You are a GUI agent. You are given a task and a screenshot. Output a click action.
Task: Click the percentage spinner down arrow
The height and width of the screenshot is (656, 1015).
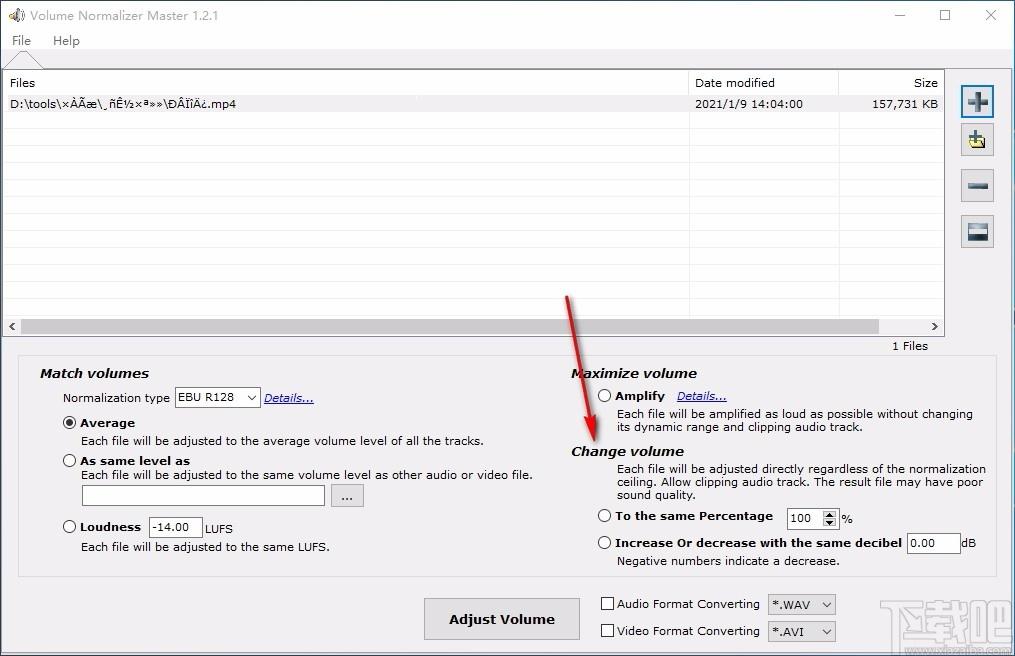[x=829, y=522]
